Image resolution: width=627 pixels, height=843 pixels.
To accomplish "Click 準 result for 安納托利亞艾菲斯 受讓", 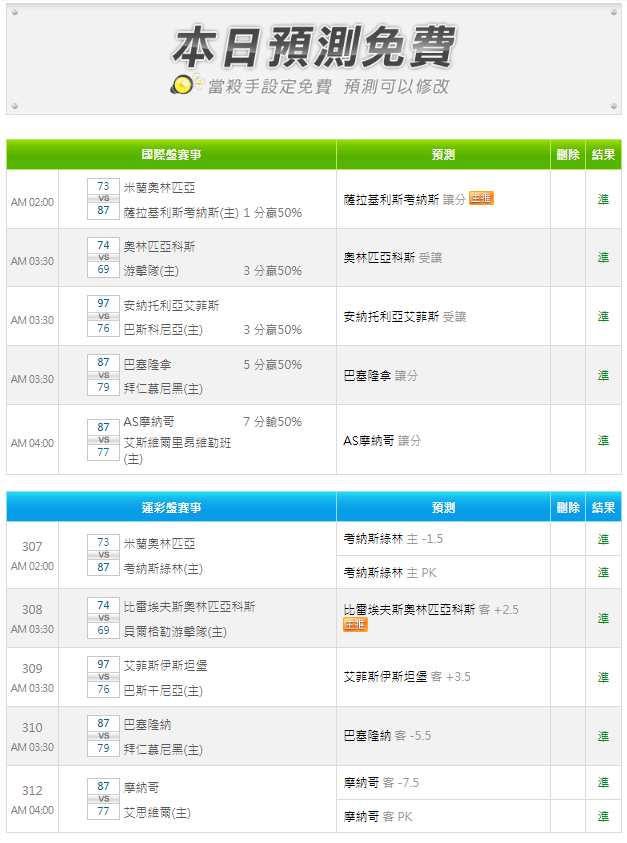I will click(603, 317).
